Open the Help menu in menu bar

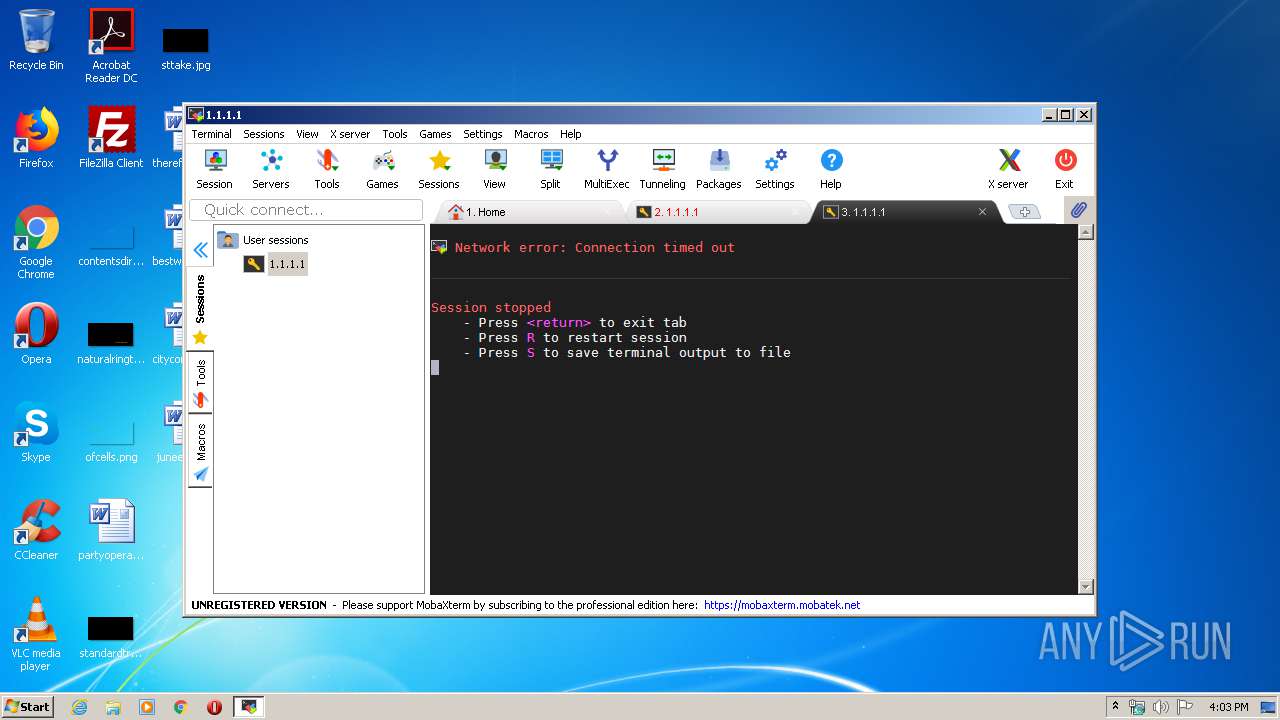(571, 134)
